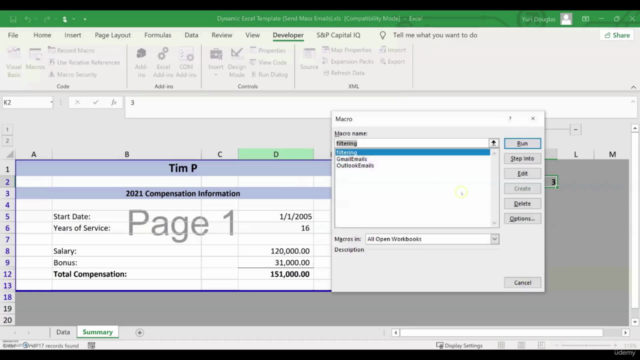Click collapse-dialog arrow beside macro name

493,143
